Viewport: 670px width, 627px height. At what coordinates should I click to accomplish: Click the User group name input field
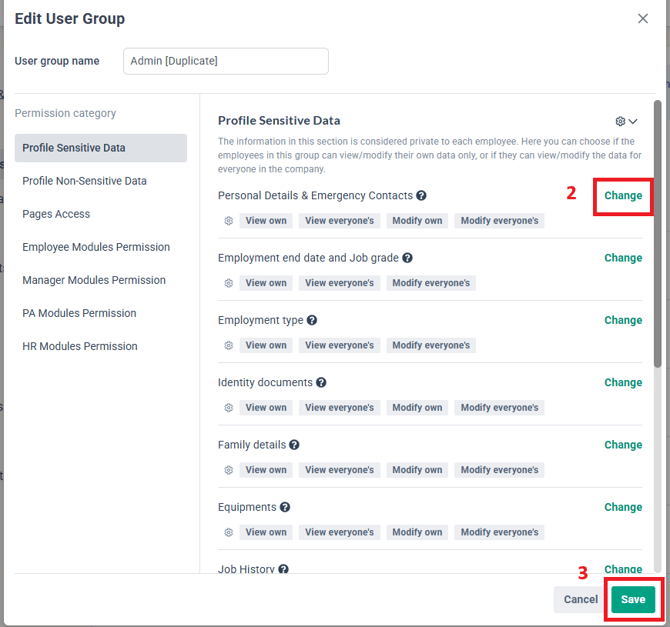226,61
